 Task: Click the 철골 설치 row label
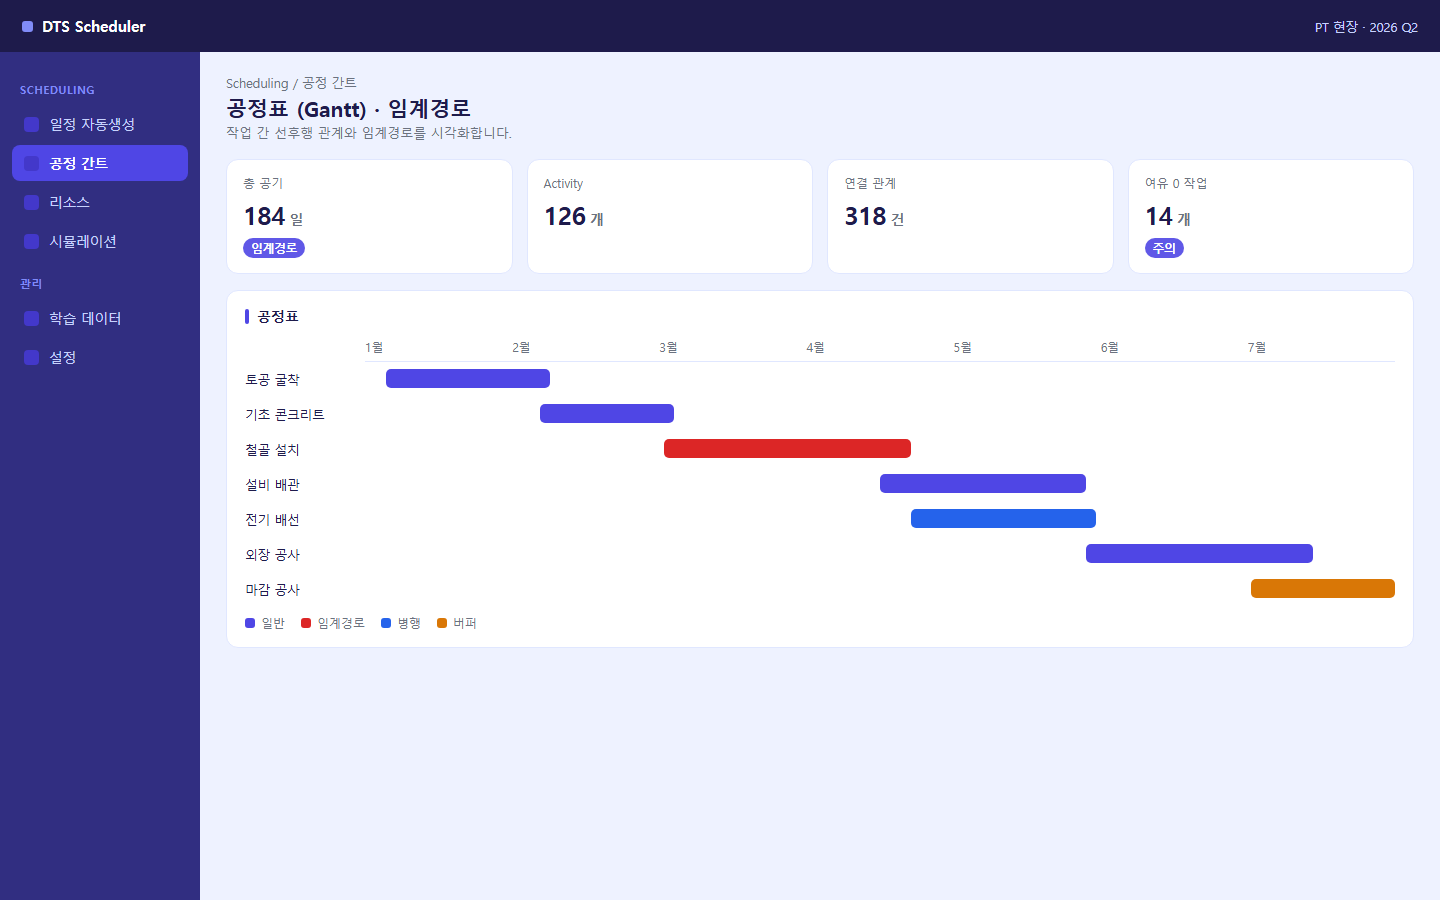(x=272, y=450)
